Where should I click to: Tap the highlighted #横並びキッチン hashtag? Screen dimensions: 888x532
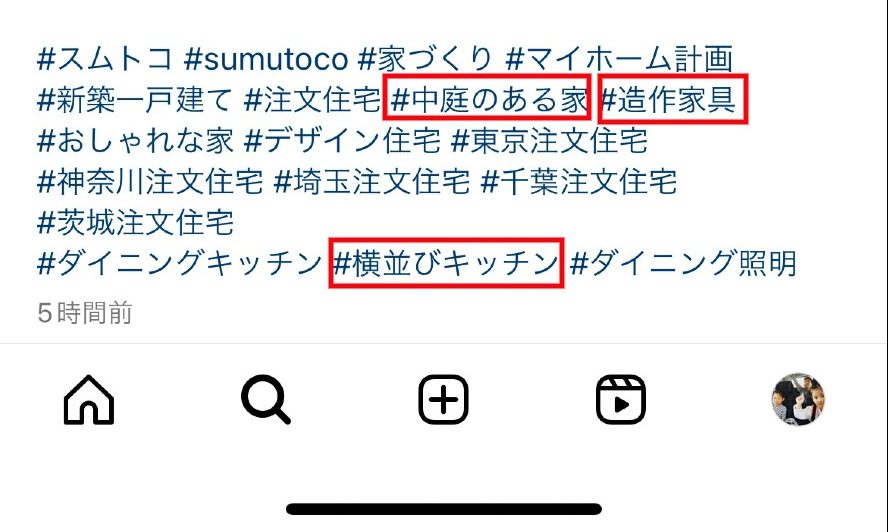(x=446, y=263)
